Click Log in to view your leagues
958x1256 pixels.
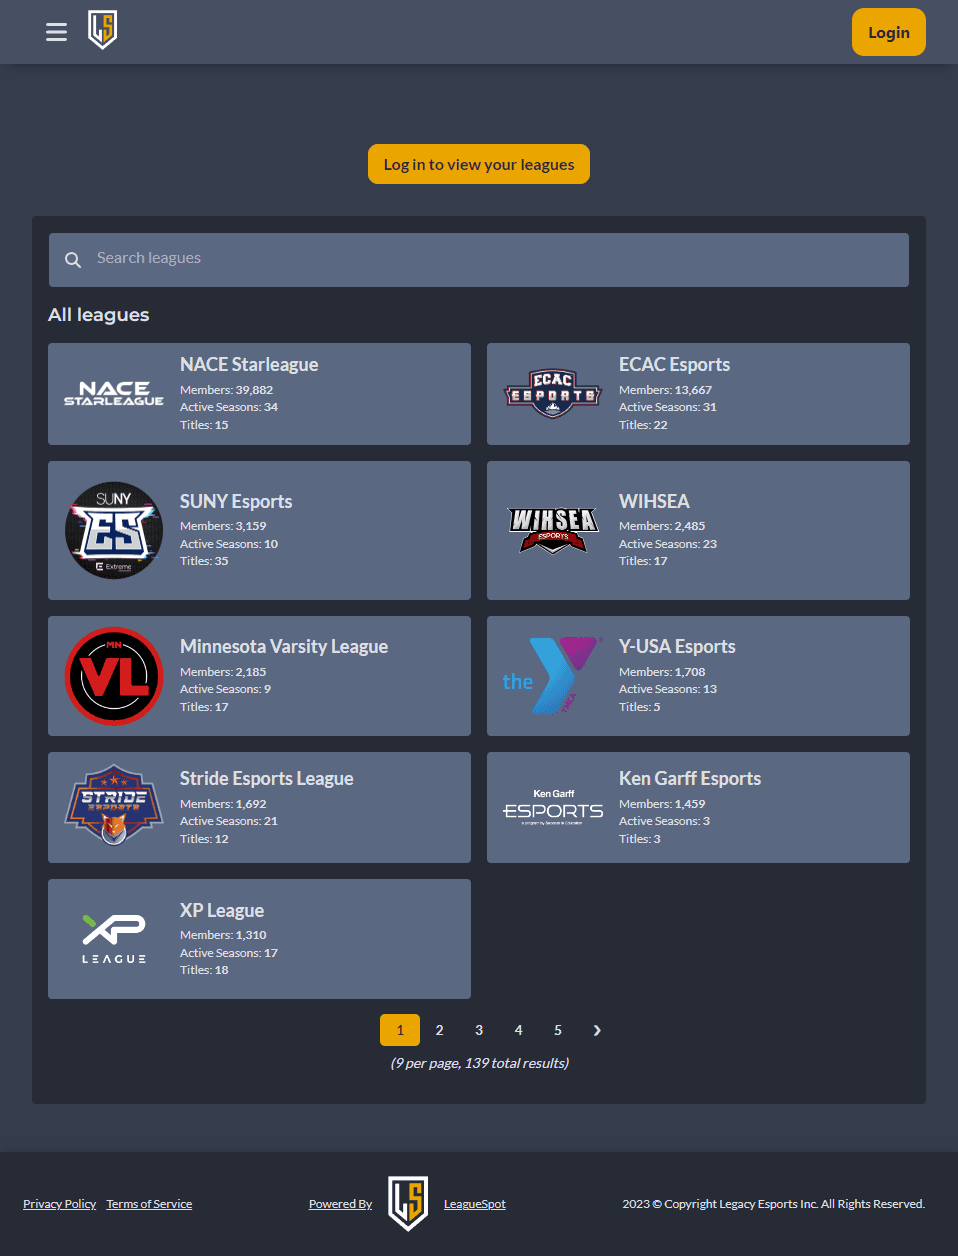[479, 164]
